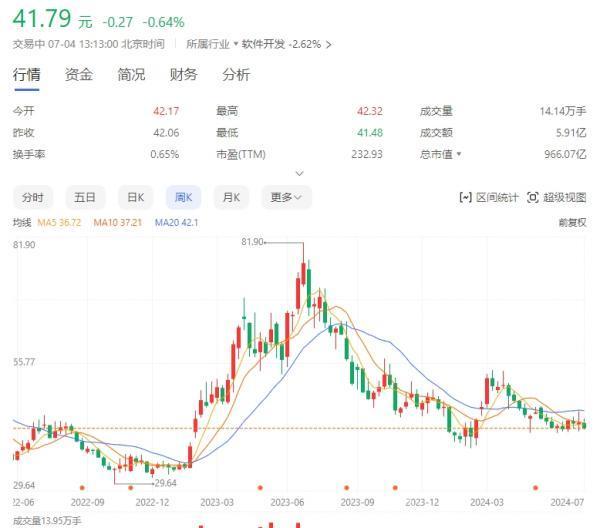Click the MA20 42.1 indicator label
The image size is (600, 528).
coord(176,222)
